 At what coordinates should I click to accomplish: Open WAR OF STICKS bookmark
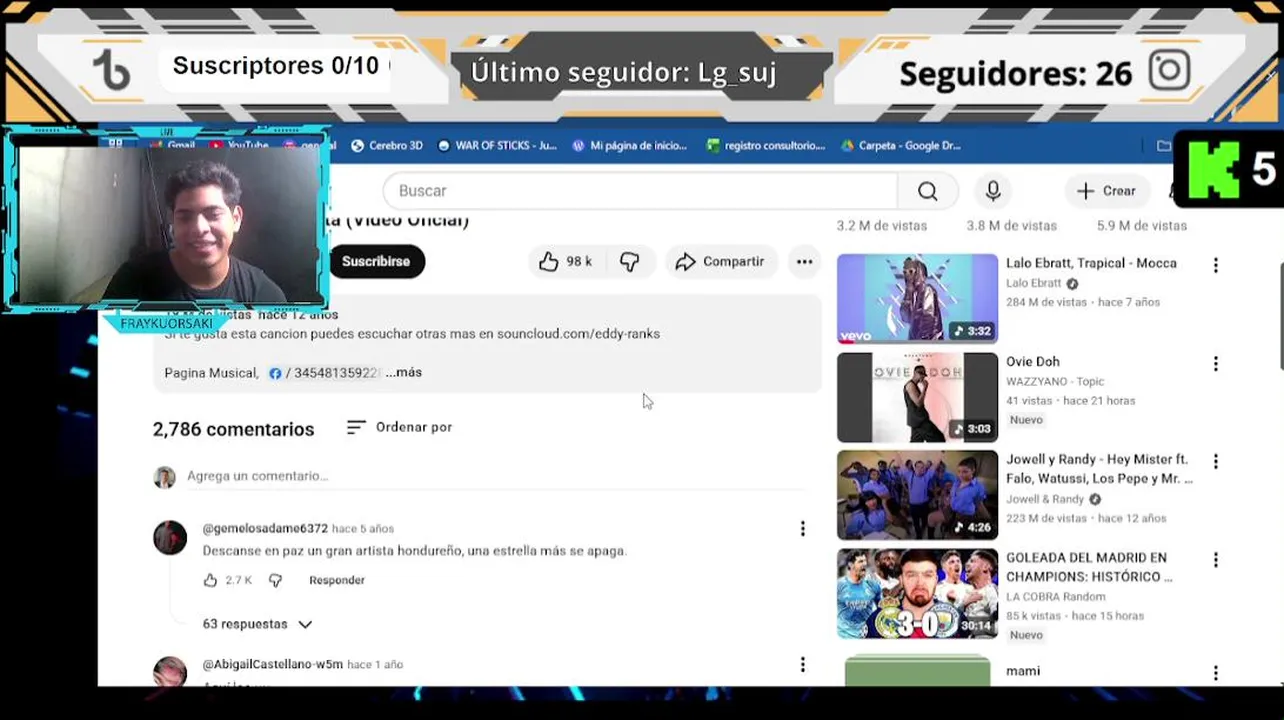(x=497, y=146)
